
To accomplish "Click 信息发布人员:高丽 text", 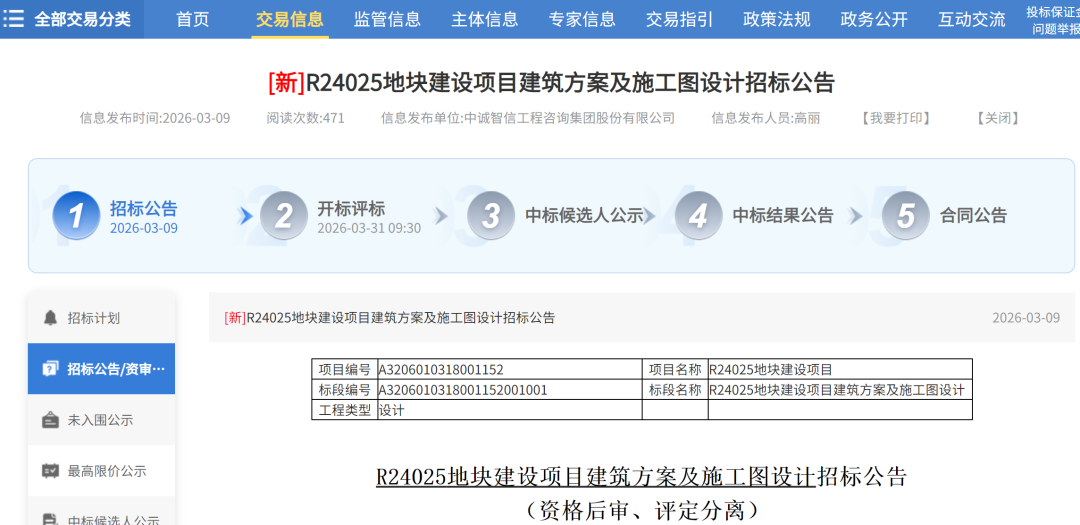I will coord(765,118).
